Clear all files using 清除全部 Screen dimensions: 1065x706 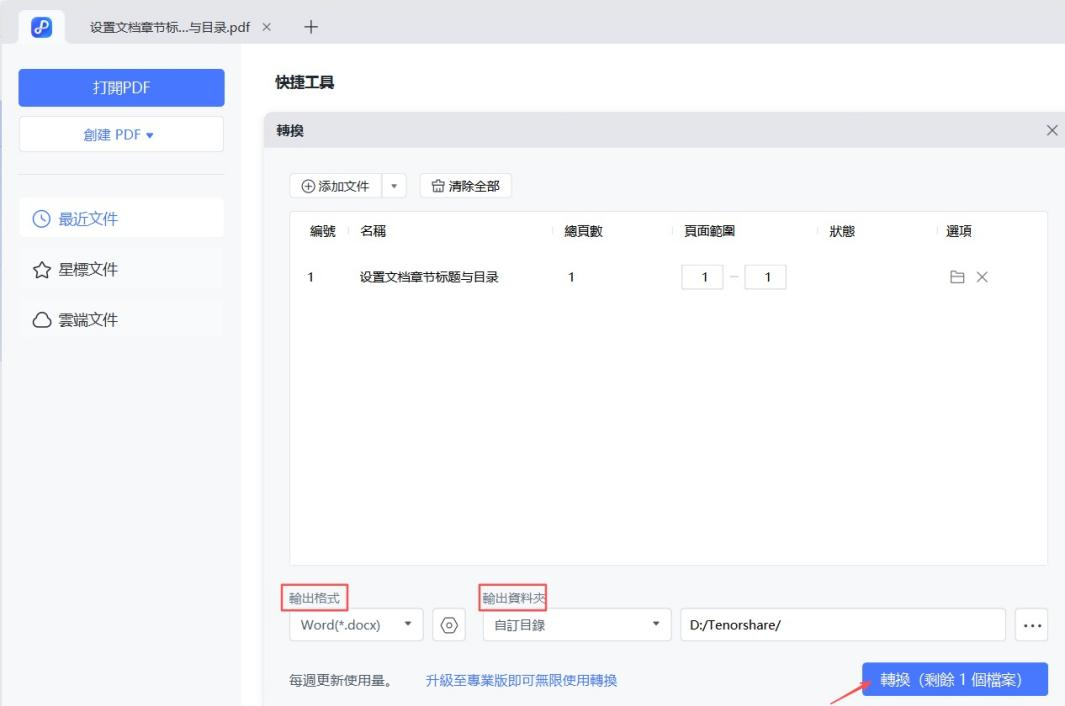point(465,185)
